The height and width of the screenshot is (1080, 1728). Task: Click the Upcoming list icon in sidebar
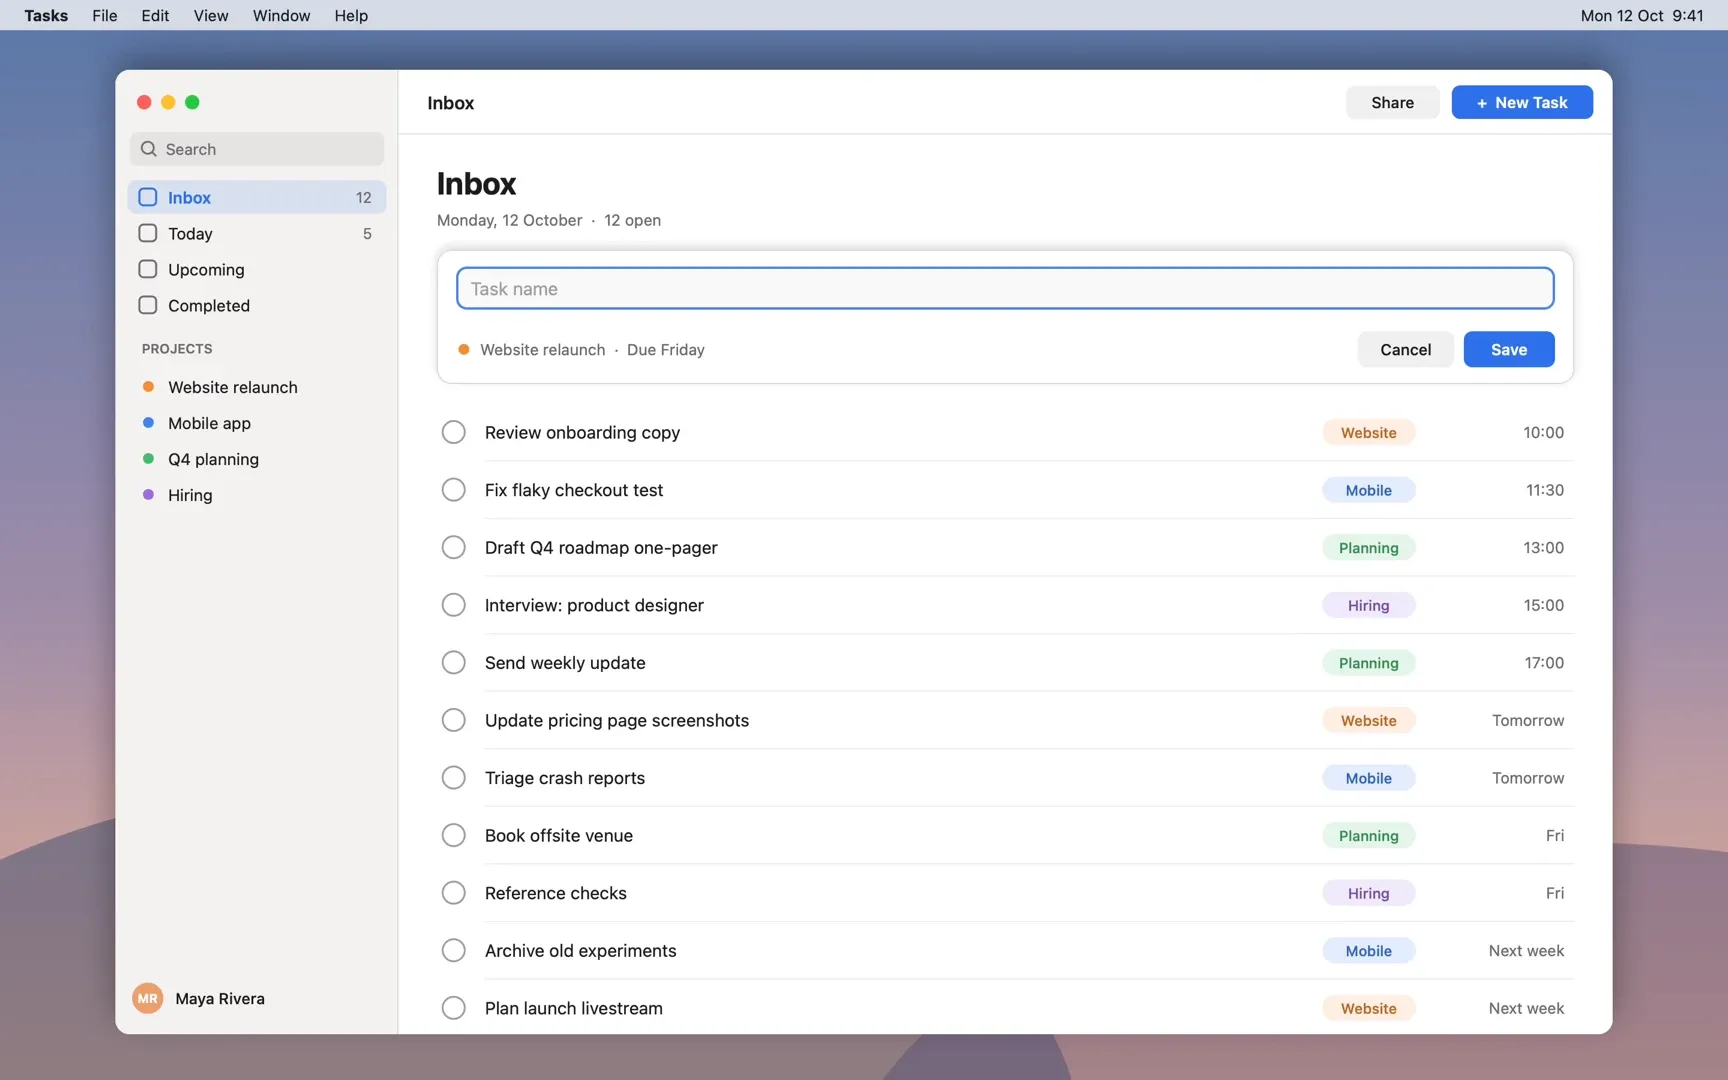coord(148,269)
